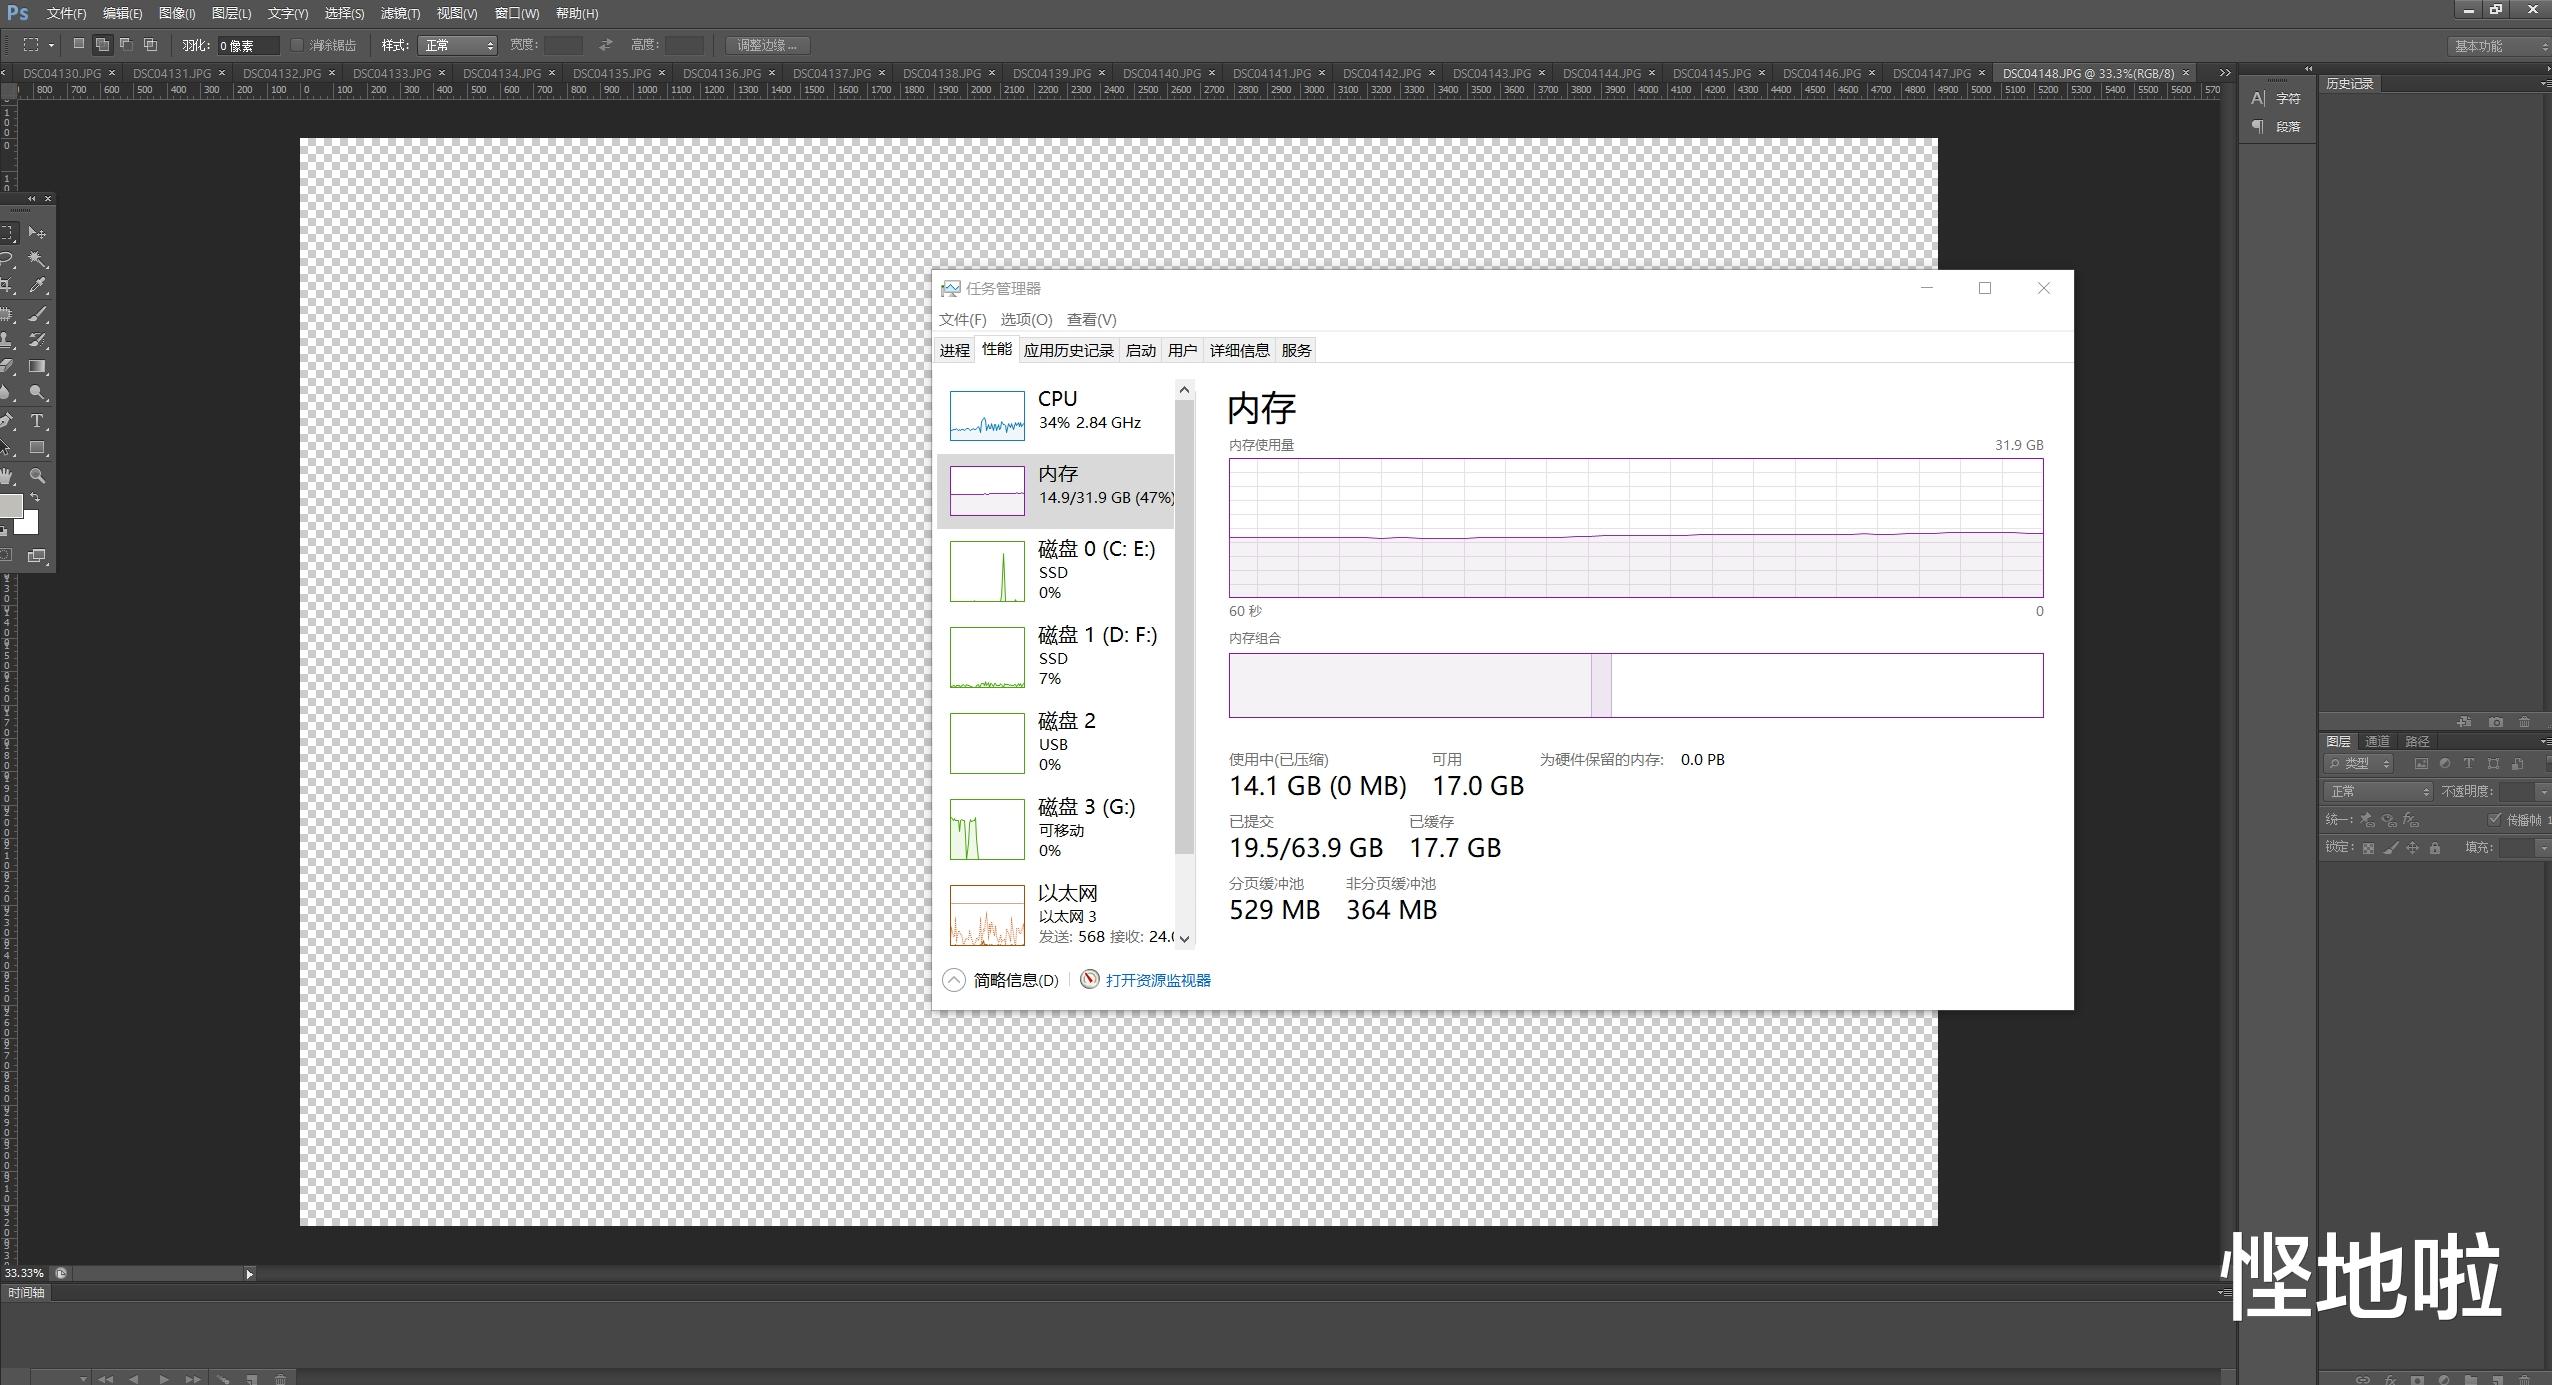This screenshot has width=2552, height=1385.
Task: Open Resource Monitor link
Action: pos(1158,980)
